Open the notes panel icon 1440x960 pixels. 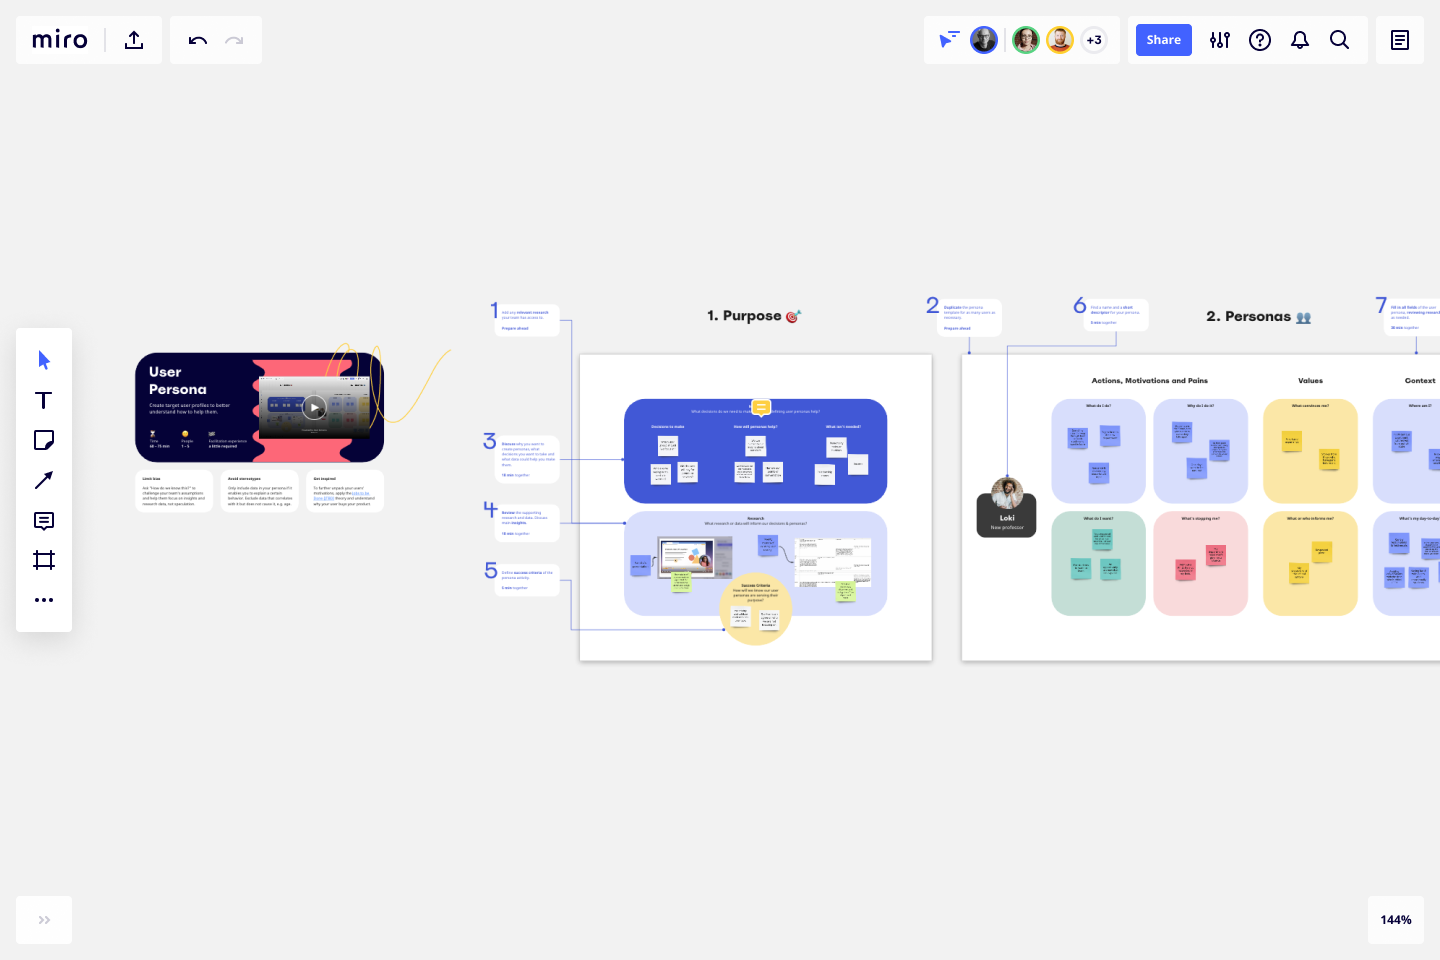click(x=1400, y=40)
